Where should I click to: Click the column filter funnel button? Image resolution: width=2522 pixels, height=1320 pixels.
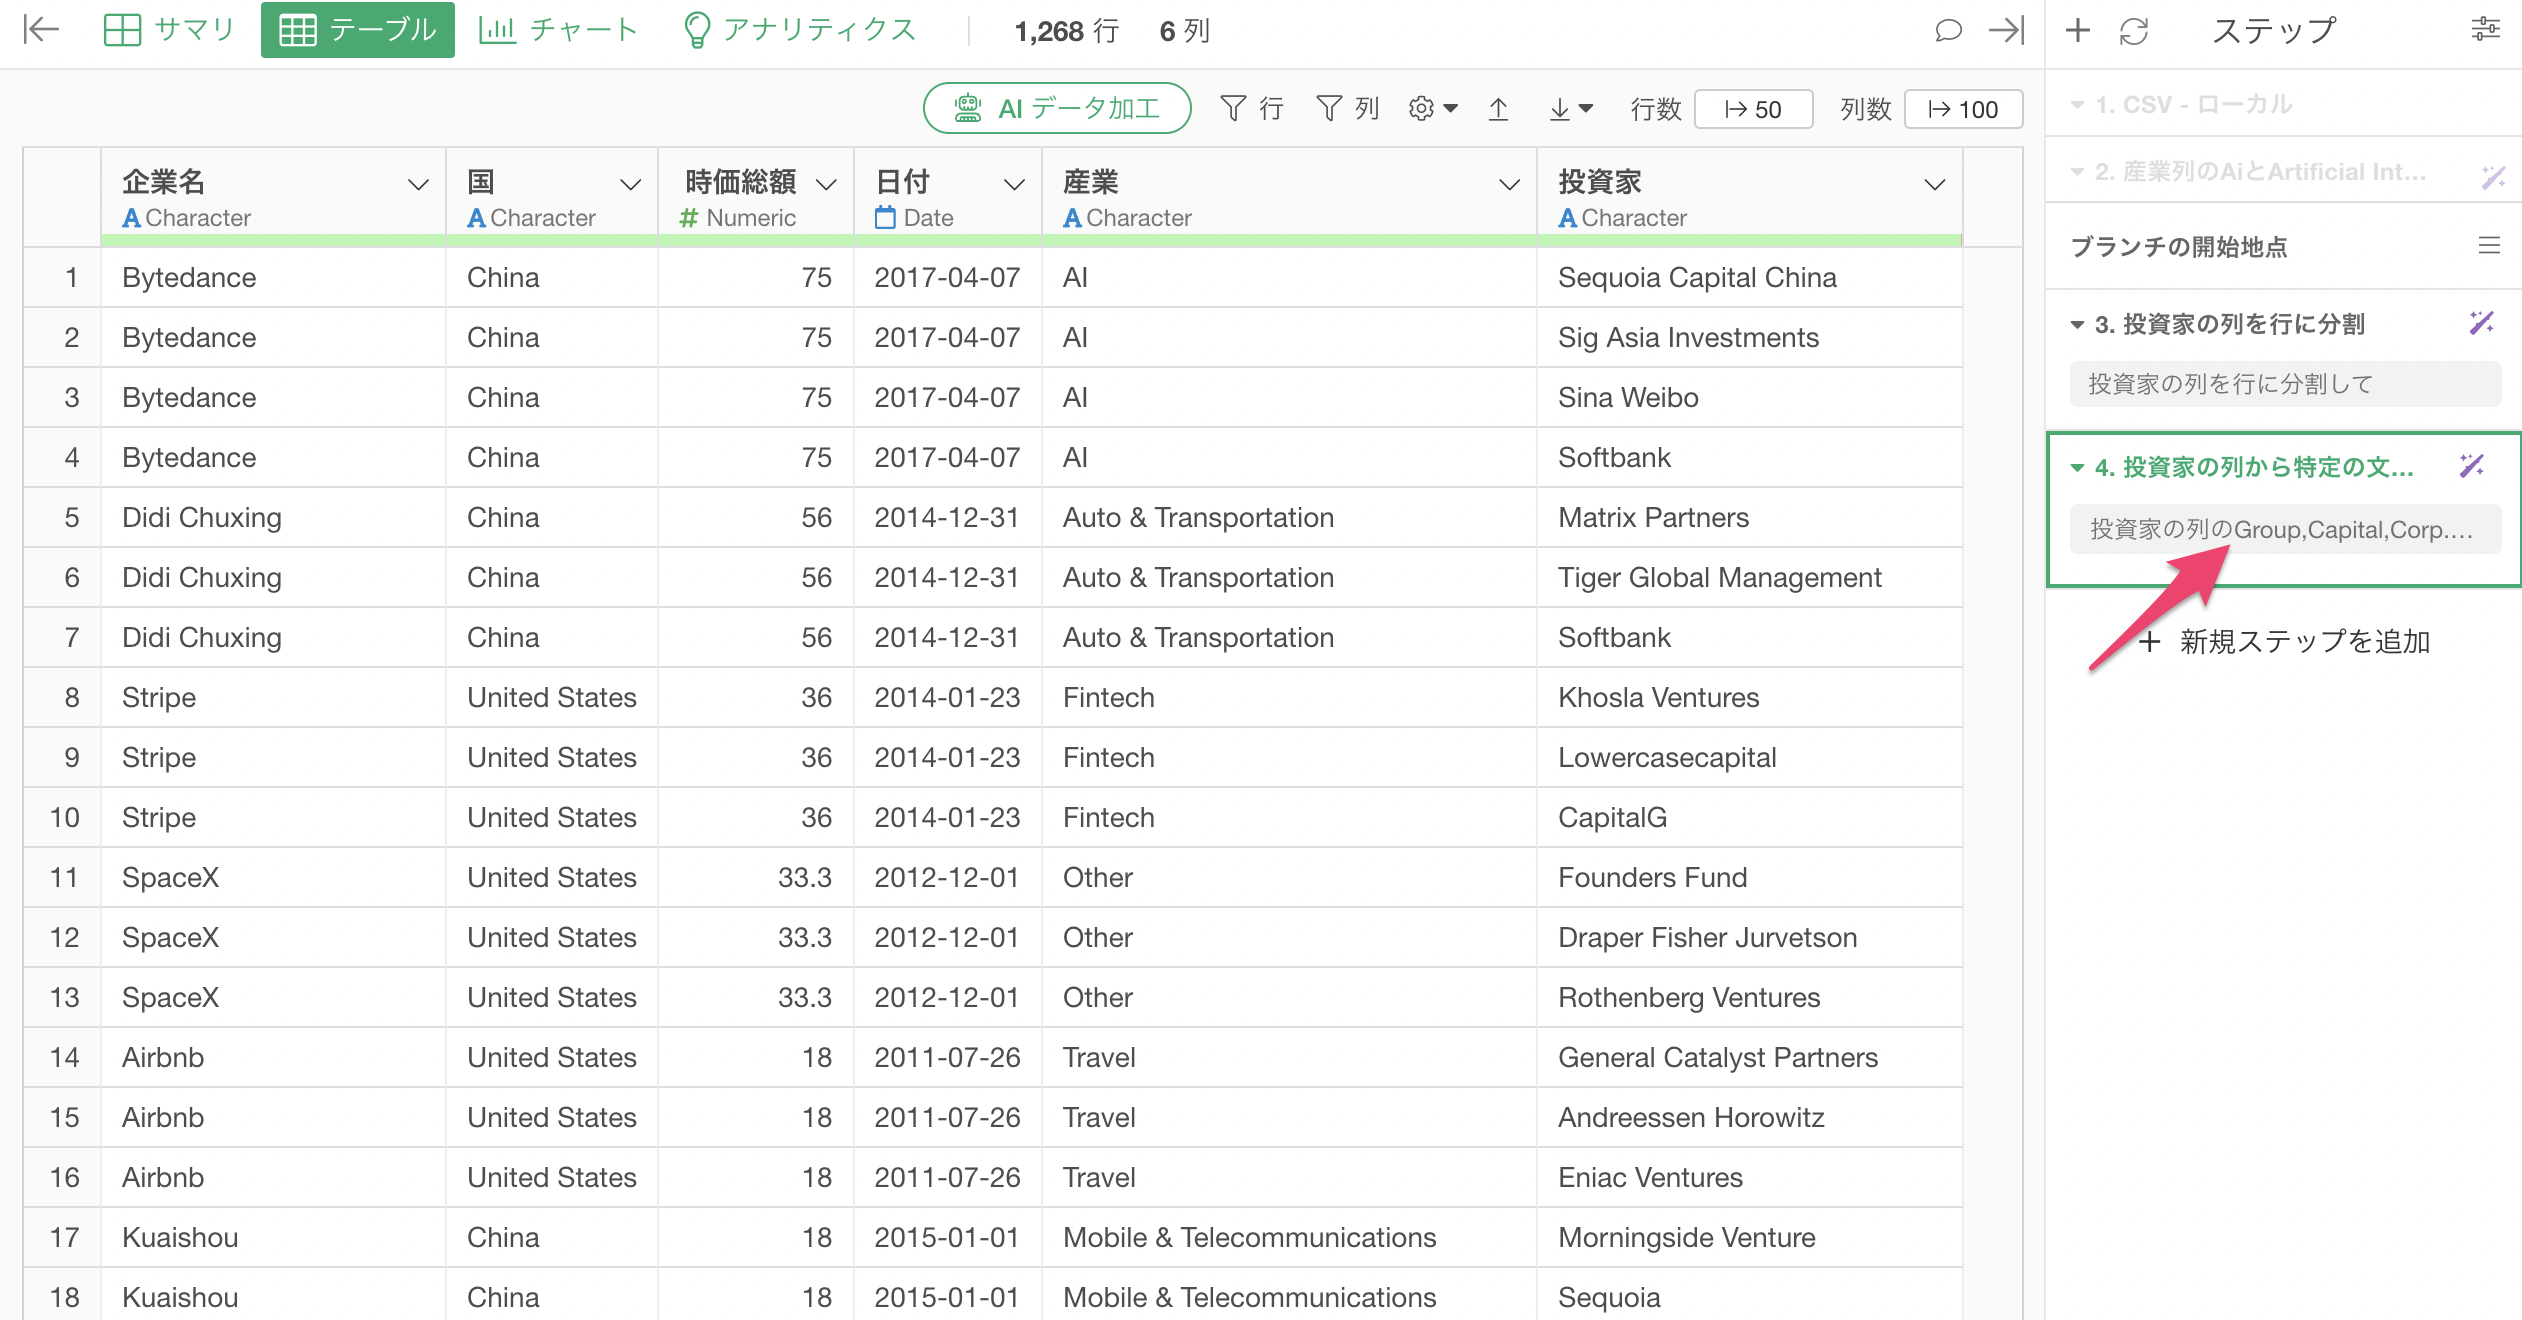(1347, 108)
